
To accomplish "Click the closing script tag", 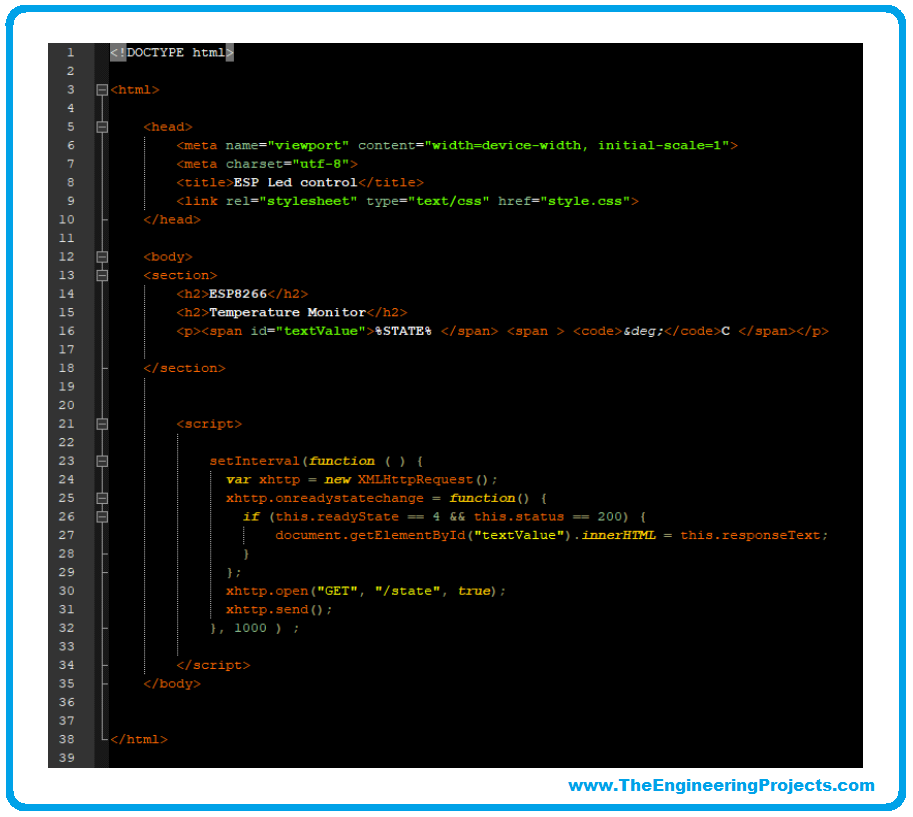I will (x=213, y=666).
